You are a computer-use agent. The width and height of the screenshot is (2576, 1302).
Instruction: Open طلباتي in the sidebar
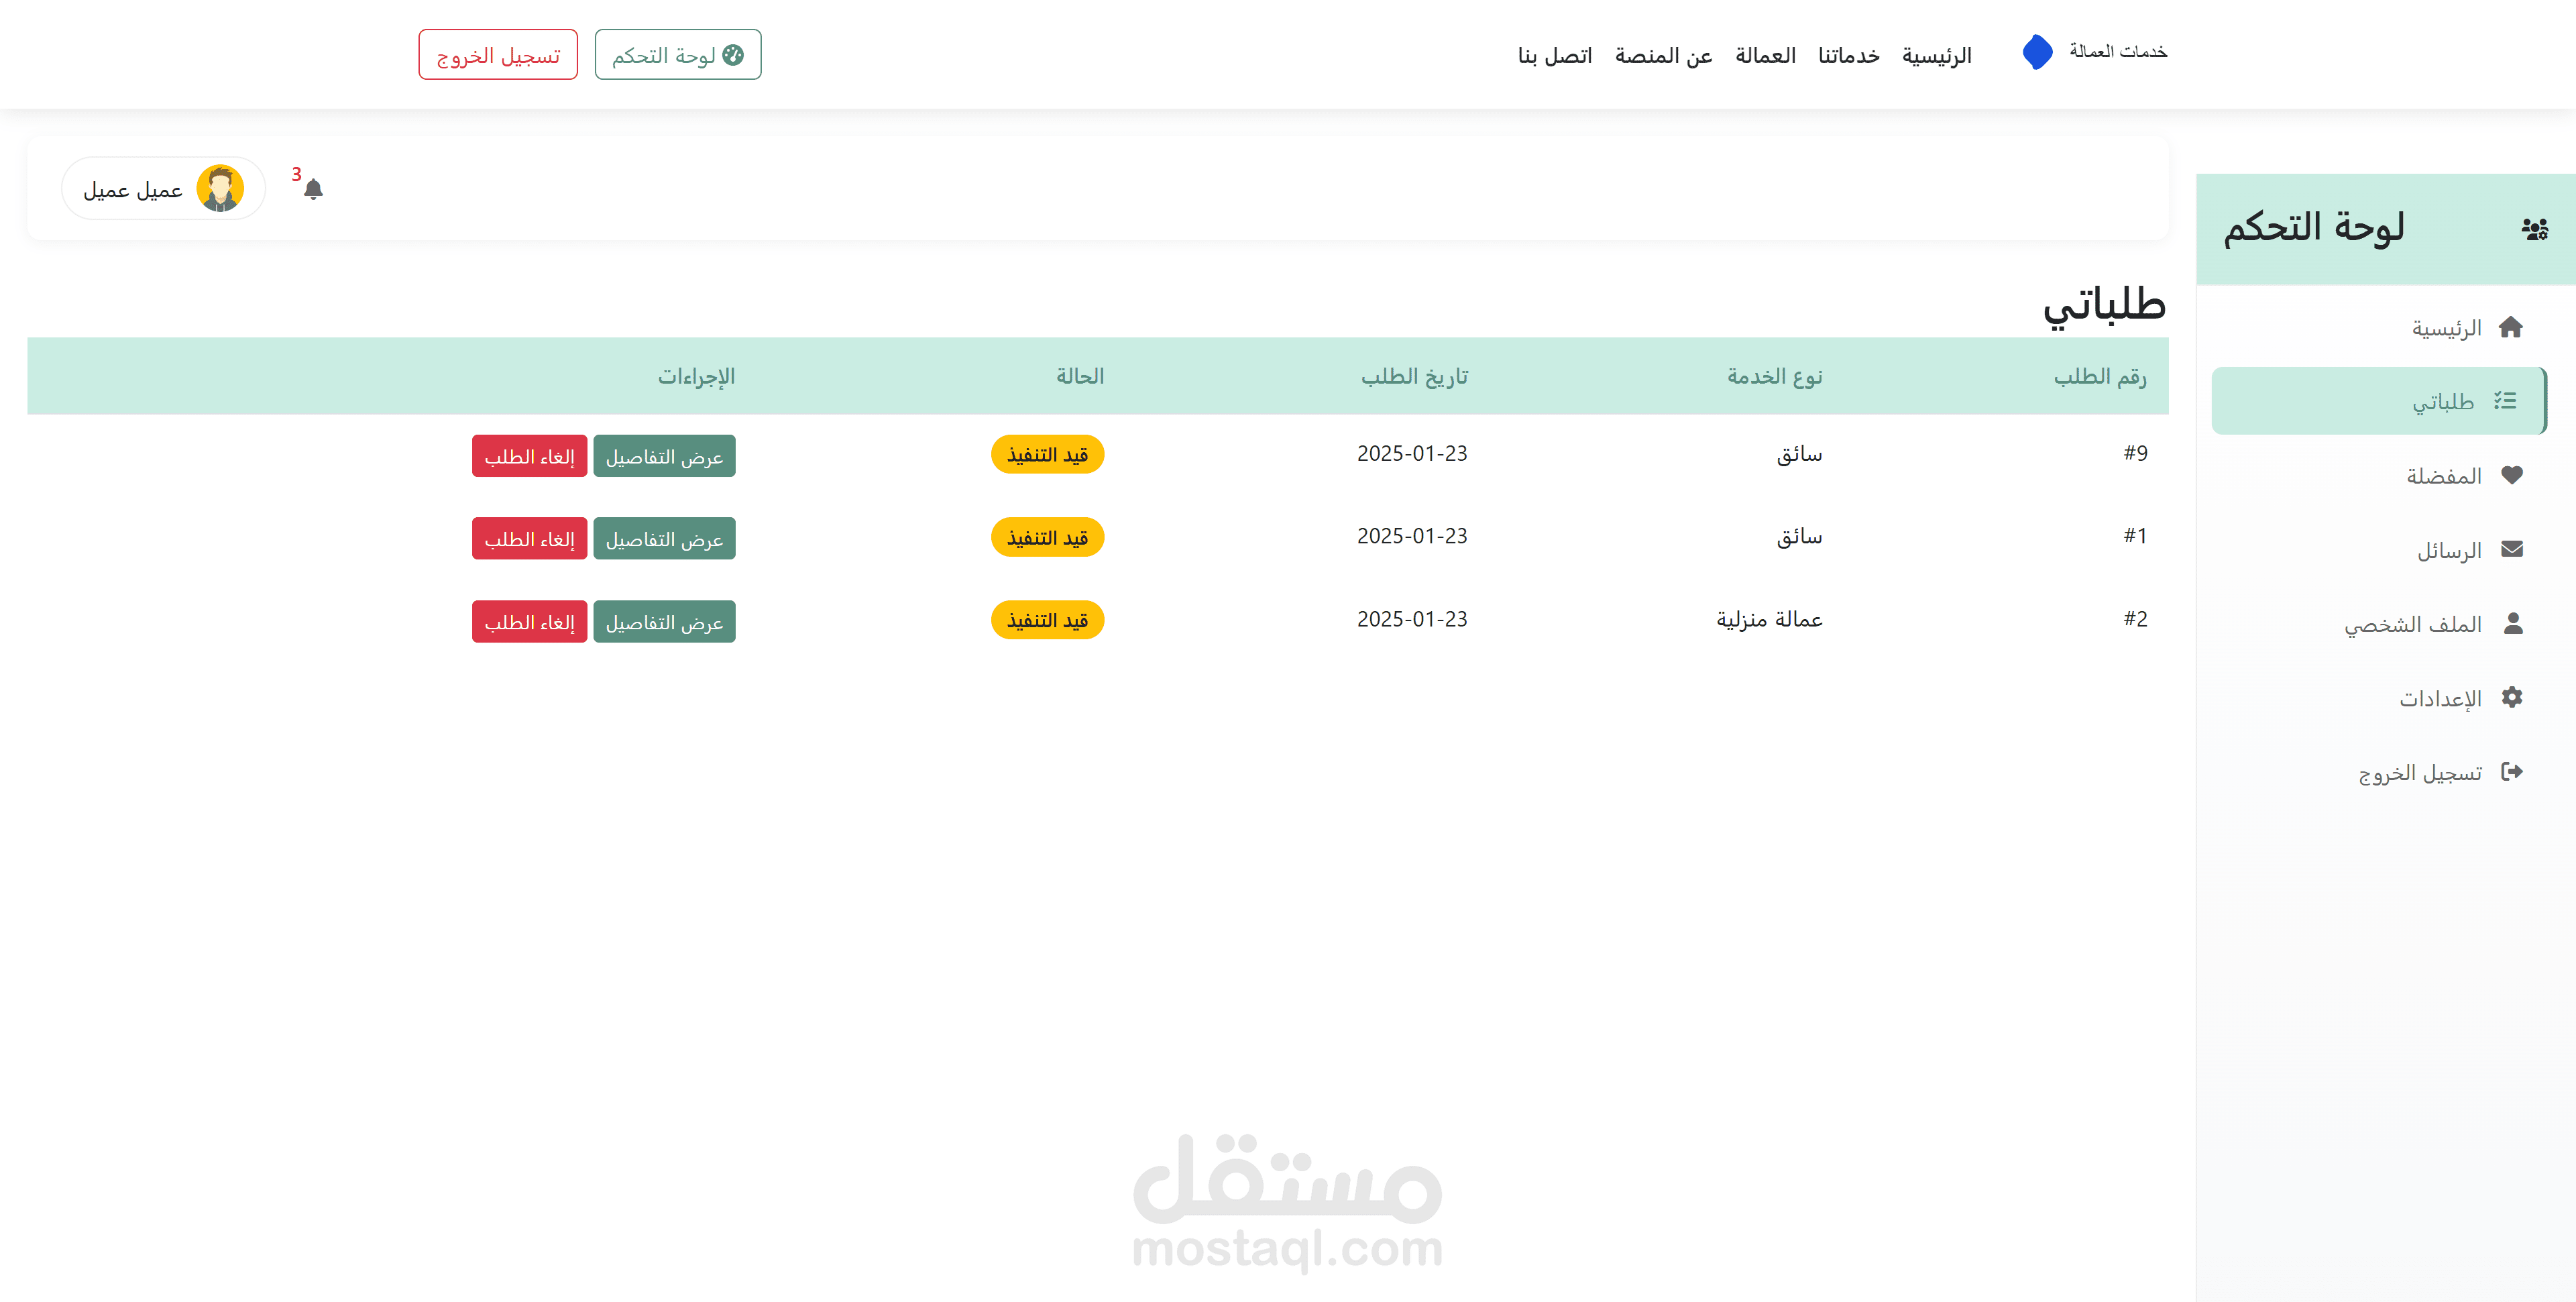(2442, 402)
